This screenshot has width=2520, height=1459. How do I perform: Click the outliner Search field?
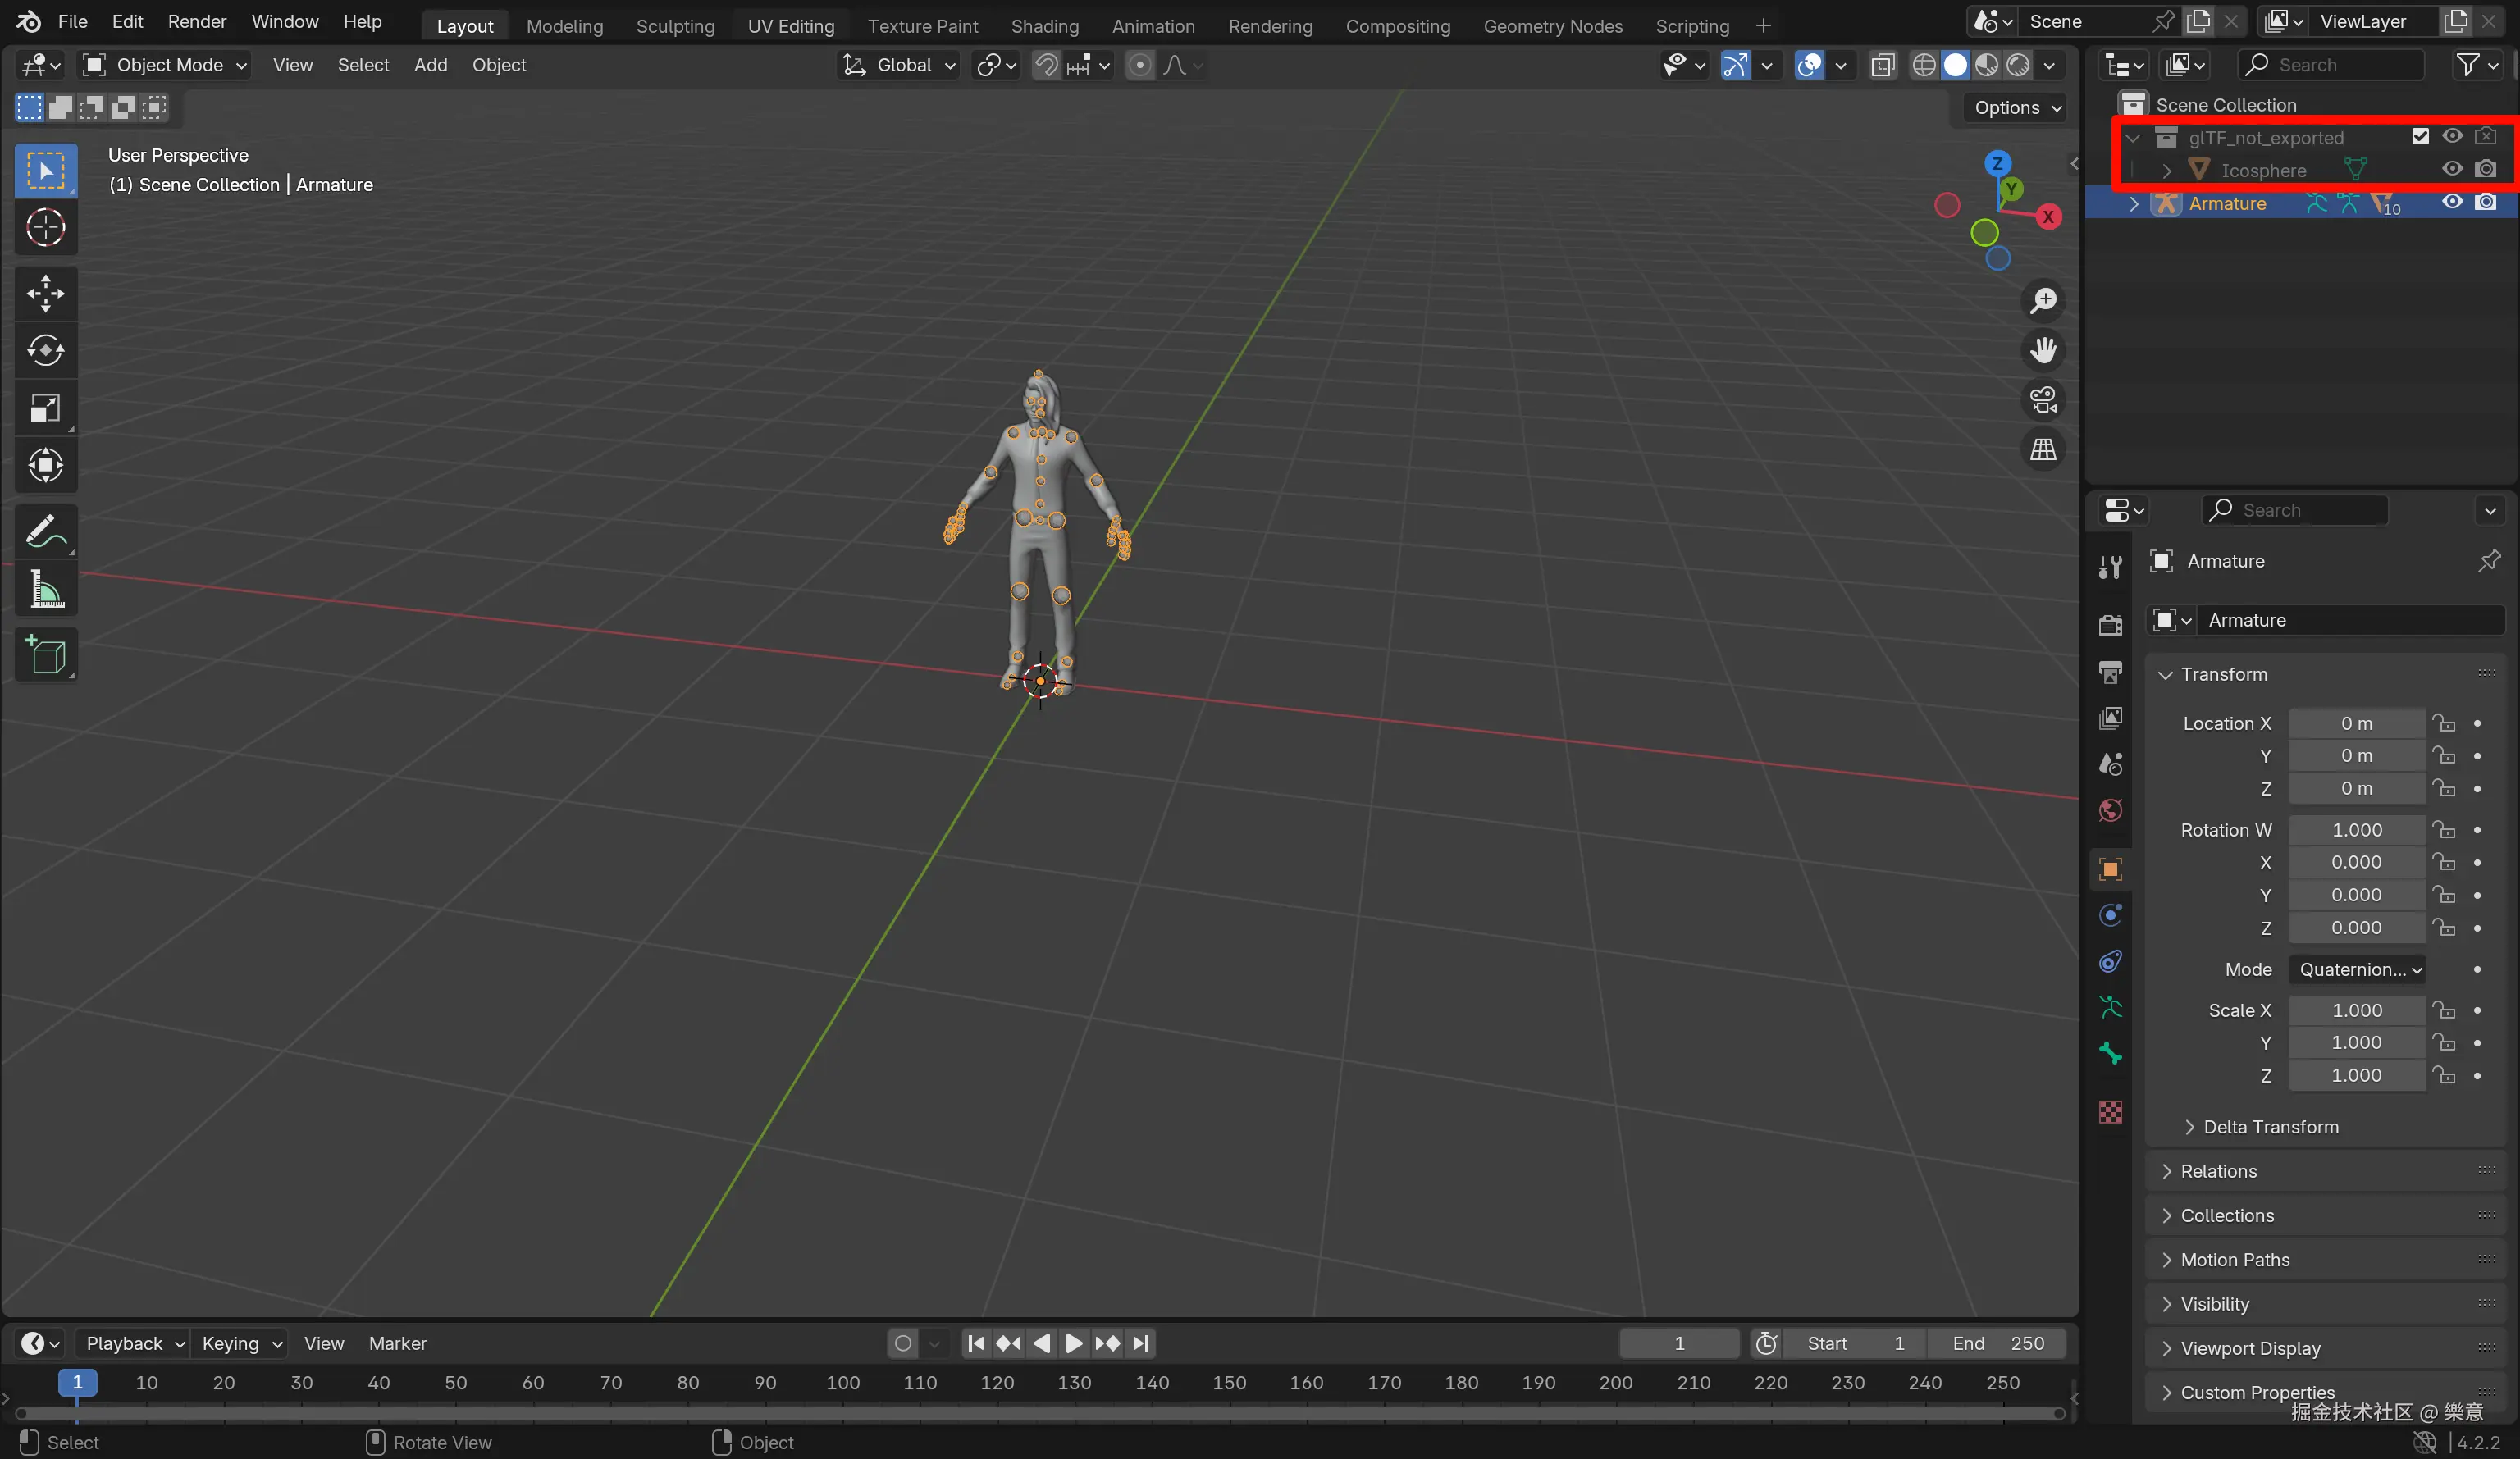pos(2331,65)
